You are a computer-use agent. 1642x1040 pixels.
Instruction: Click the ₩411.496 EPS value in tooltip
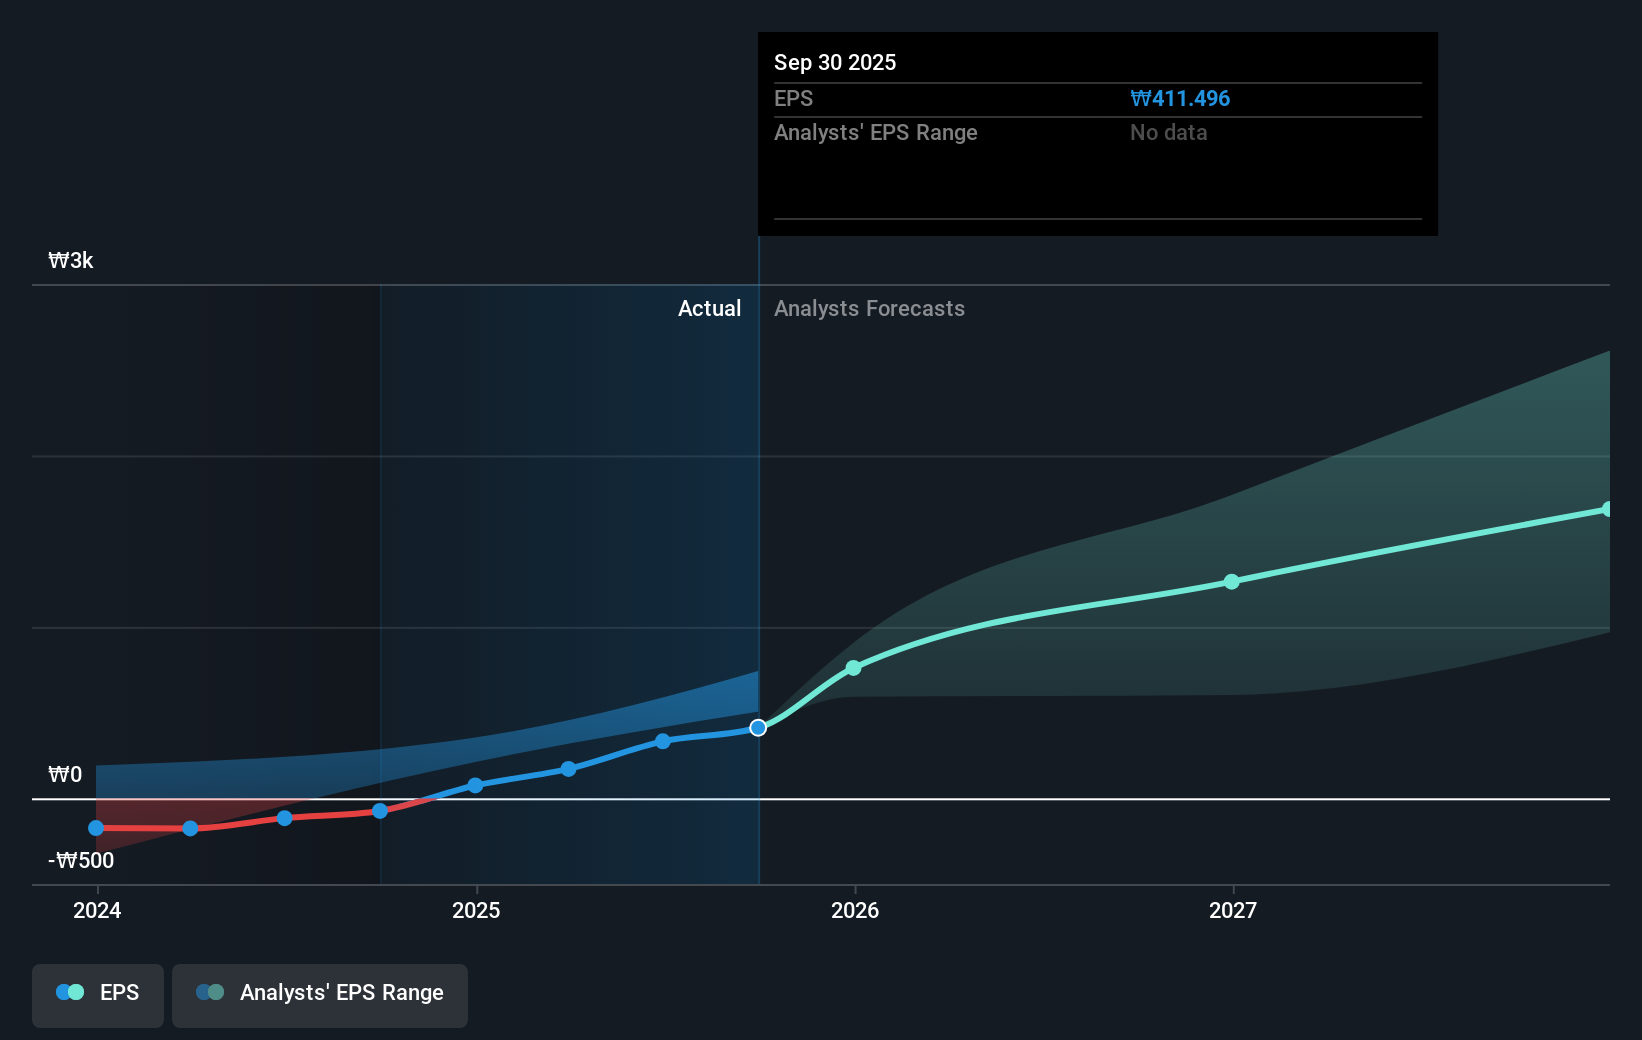pos(1180,99)
